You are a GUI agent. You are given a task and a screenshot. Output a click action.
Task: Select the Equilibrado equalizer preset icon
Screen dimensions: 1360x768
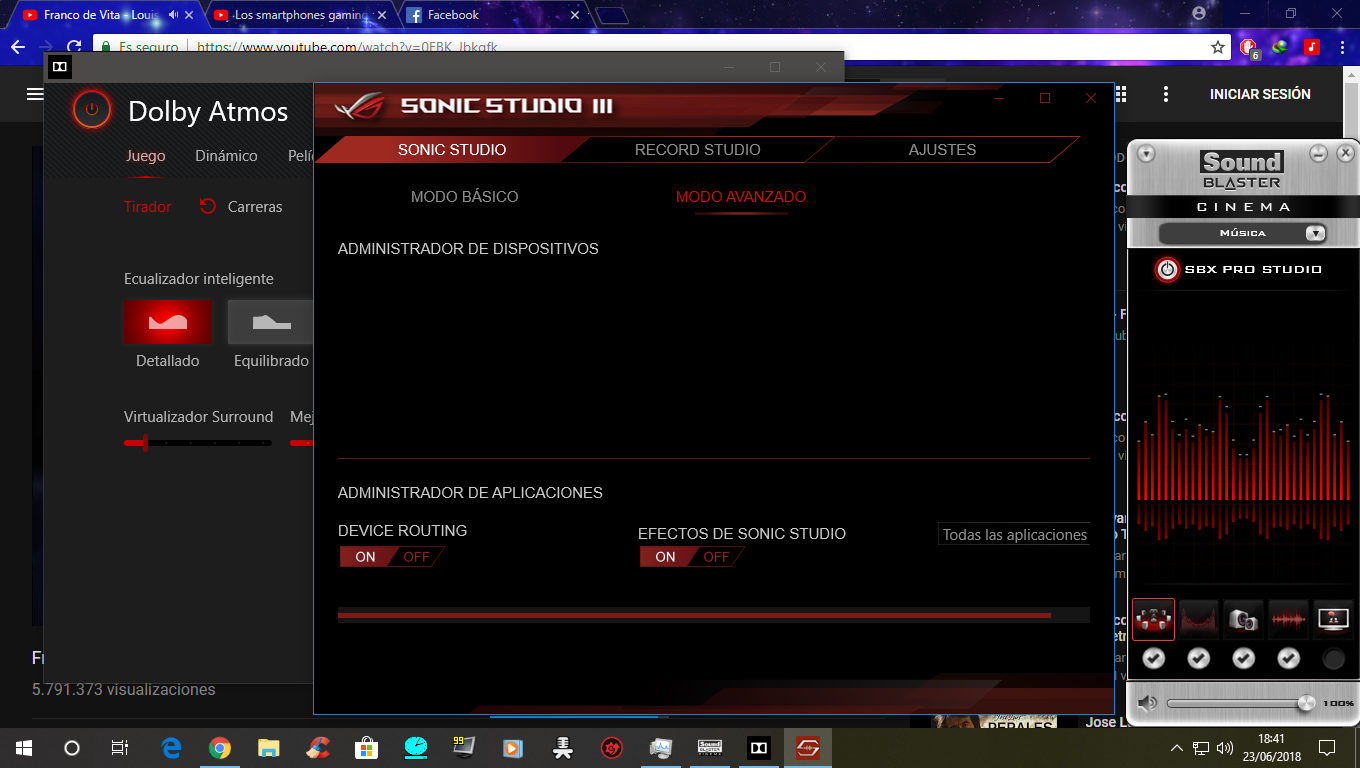tap(271, 322)
